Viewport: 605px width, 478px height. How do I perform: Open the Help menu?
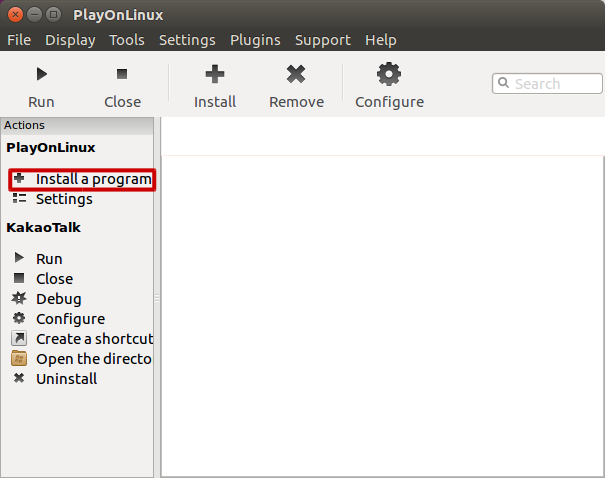381,40
